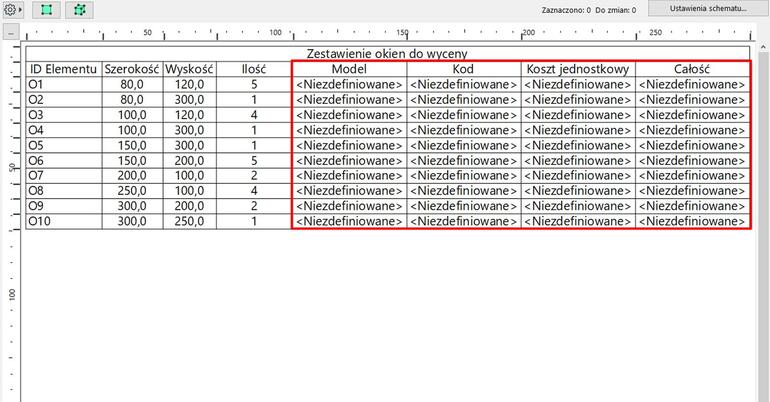This screenshot has width=770, height=402.
Task: Click the width 250,0 in row O8
Action: (x=132, y=190)
